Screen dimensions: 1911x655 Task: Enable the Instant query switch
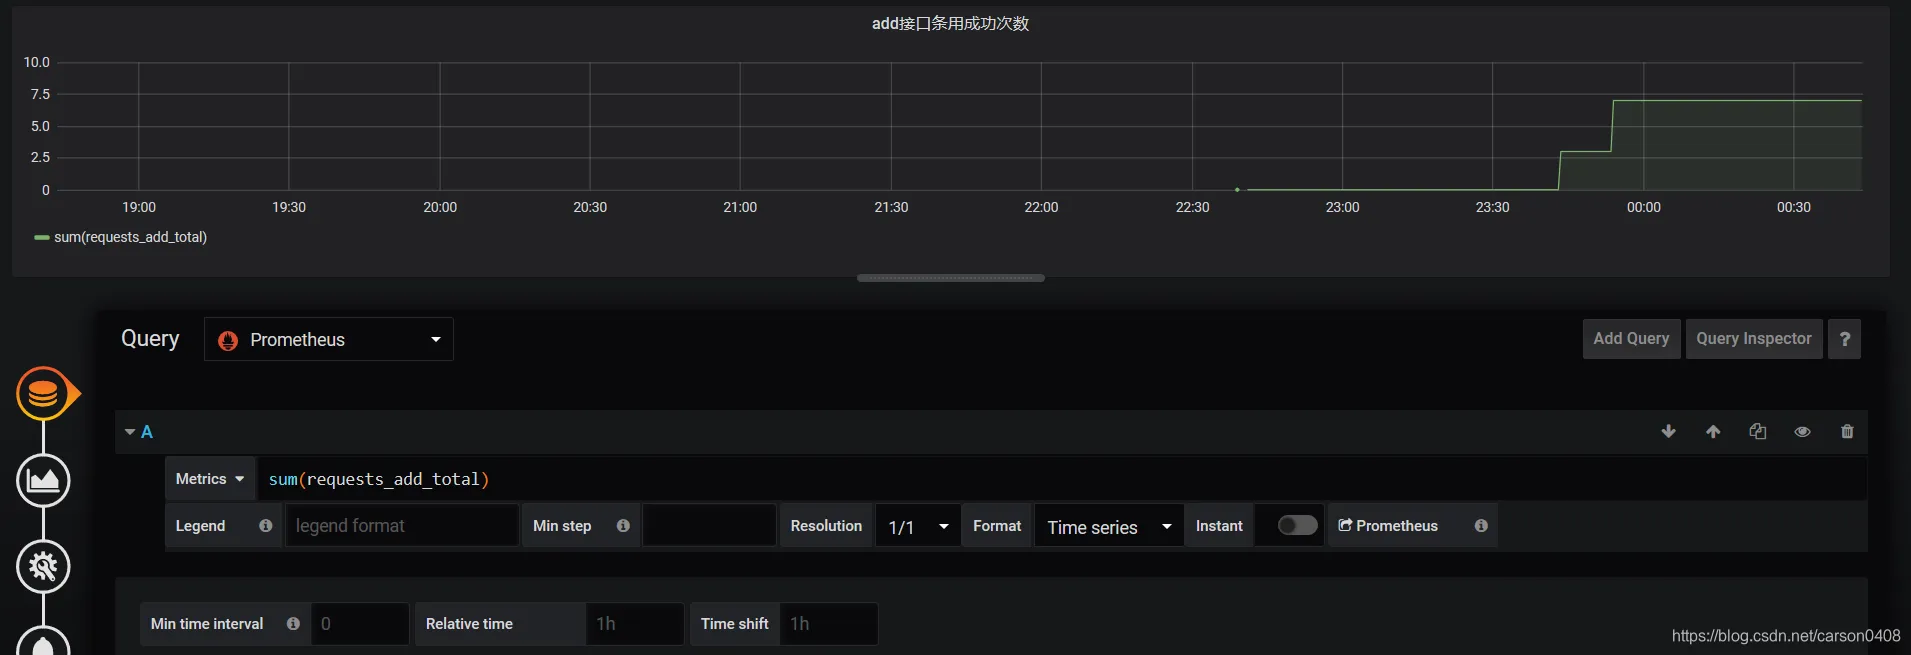(x=1297, y=526)
